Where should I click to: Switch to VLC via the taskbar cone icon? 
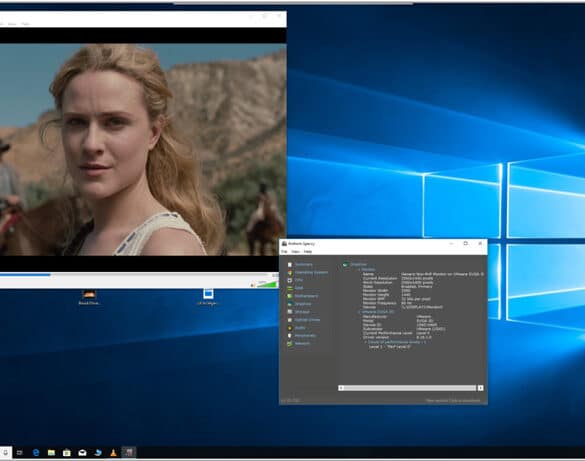[113, 452]
